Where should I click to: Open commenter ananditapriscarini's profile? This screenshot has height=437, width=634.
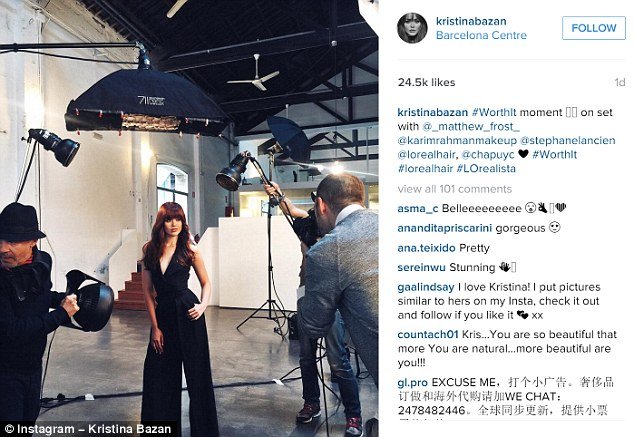point(444,228)
